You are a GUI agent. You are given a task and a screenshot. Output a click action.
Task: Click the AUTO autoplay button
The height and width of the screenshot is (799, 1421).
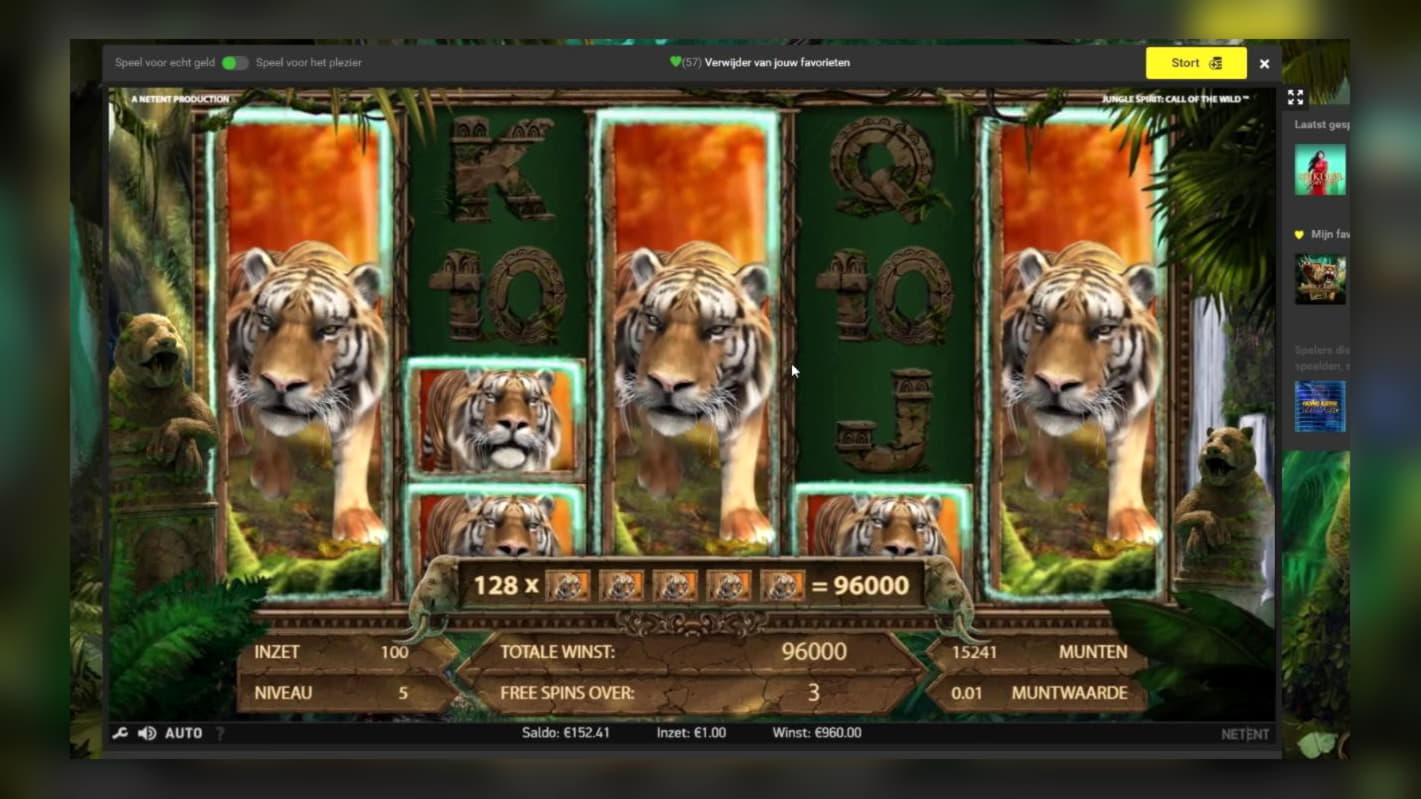click(x=183, y=733)
